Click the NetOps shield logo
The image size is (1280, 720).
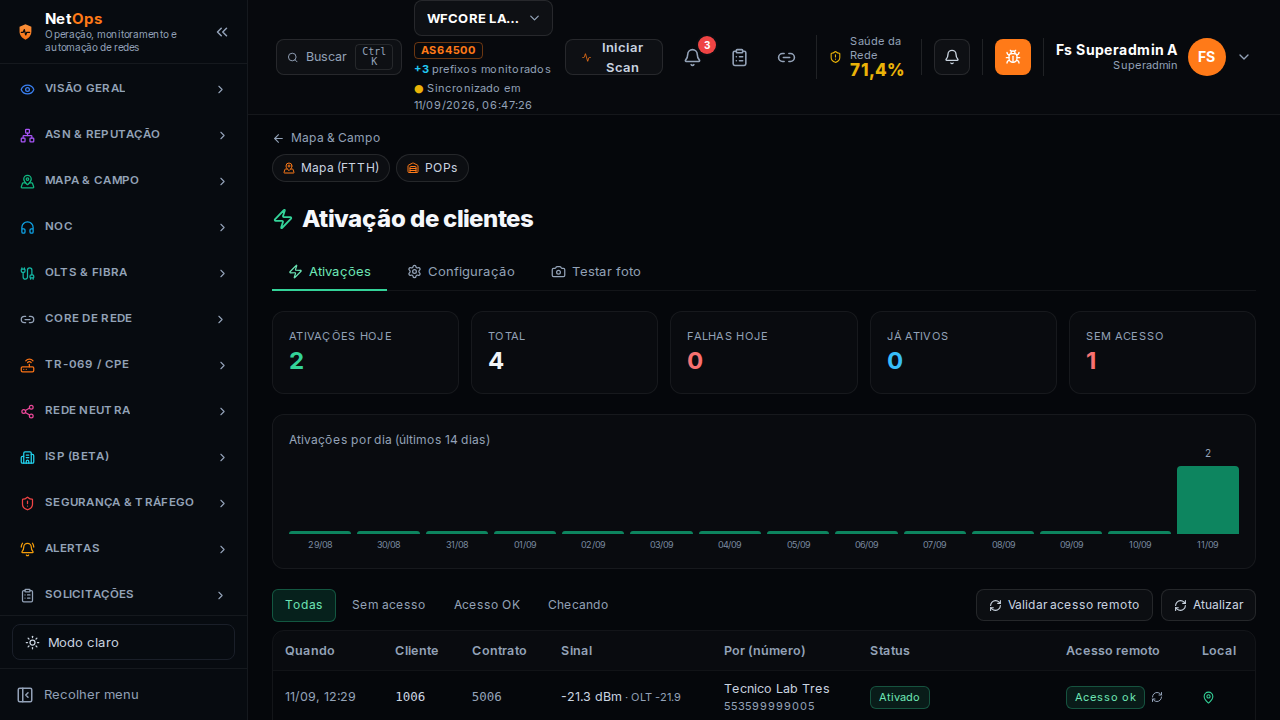point(26,32)
